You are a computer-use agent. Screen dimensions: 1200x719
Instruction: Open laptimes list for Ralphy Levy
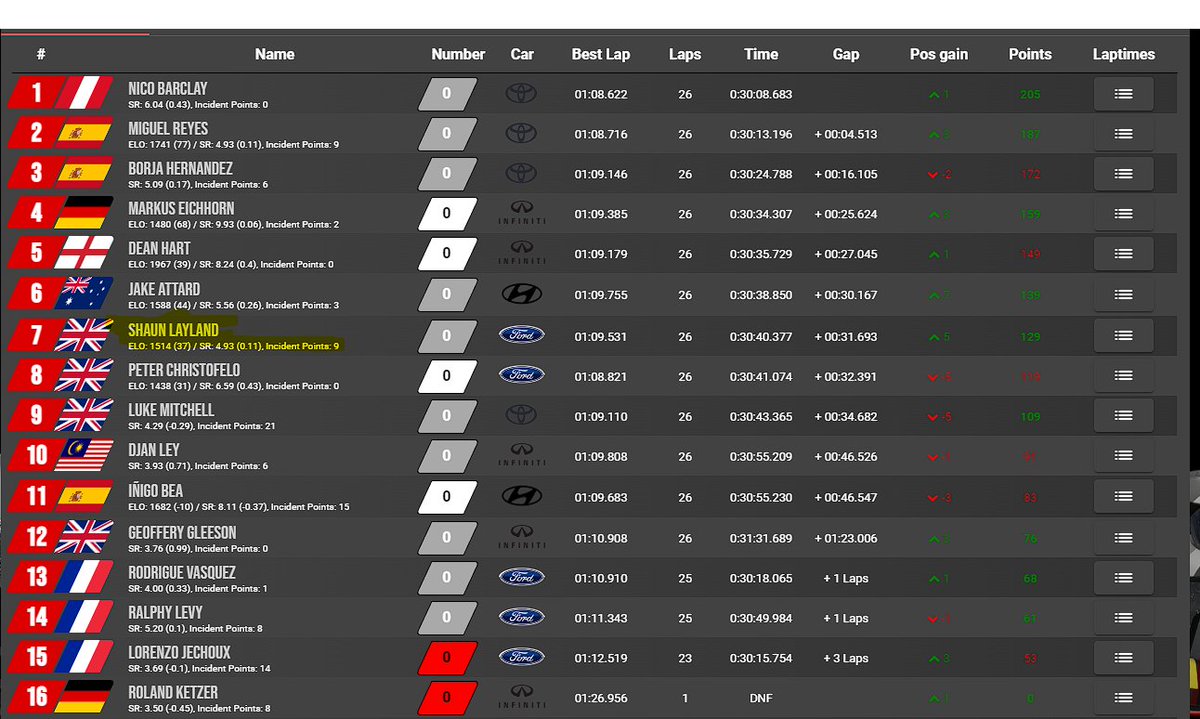pyautogui.click(x=1123, y=618)
